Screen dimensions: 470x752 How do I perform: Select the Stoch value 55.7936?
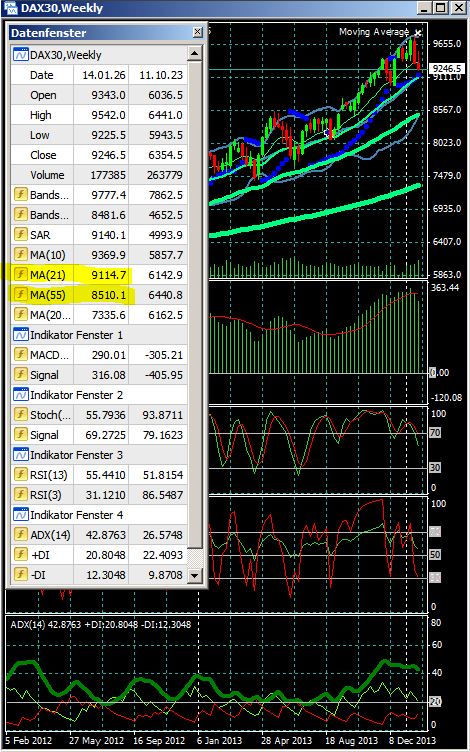[x=106, y=415]
